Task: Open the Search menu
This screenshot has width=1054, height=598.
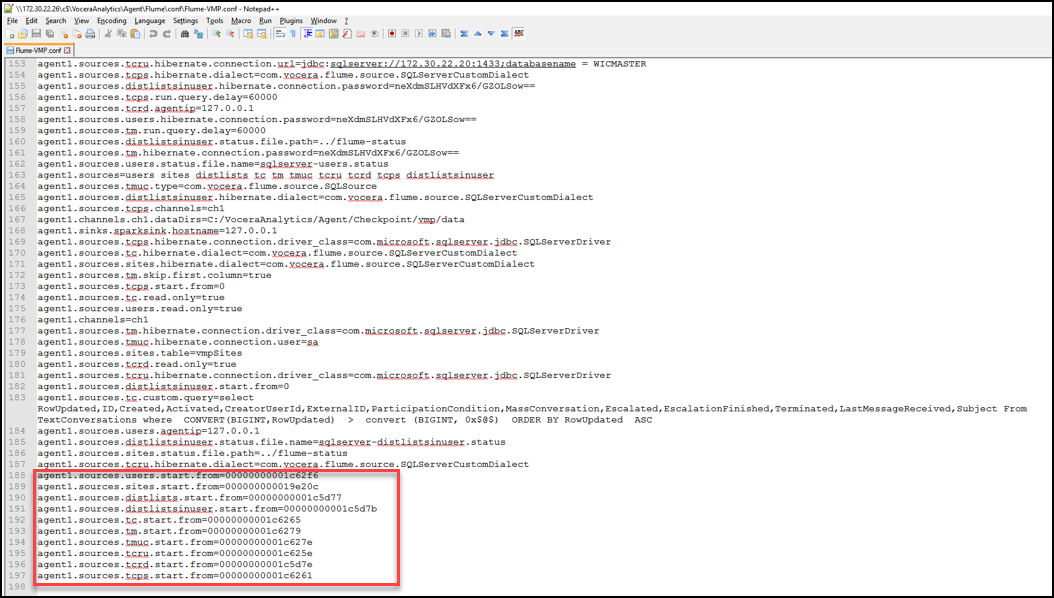Action: pos(56,21)
